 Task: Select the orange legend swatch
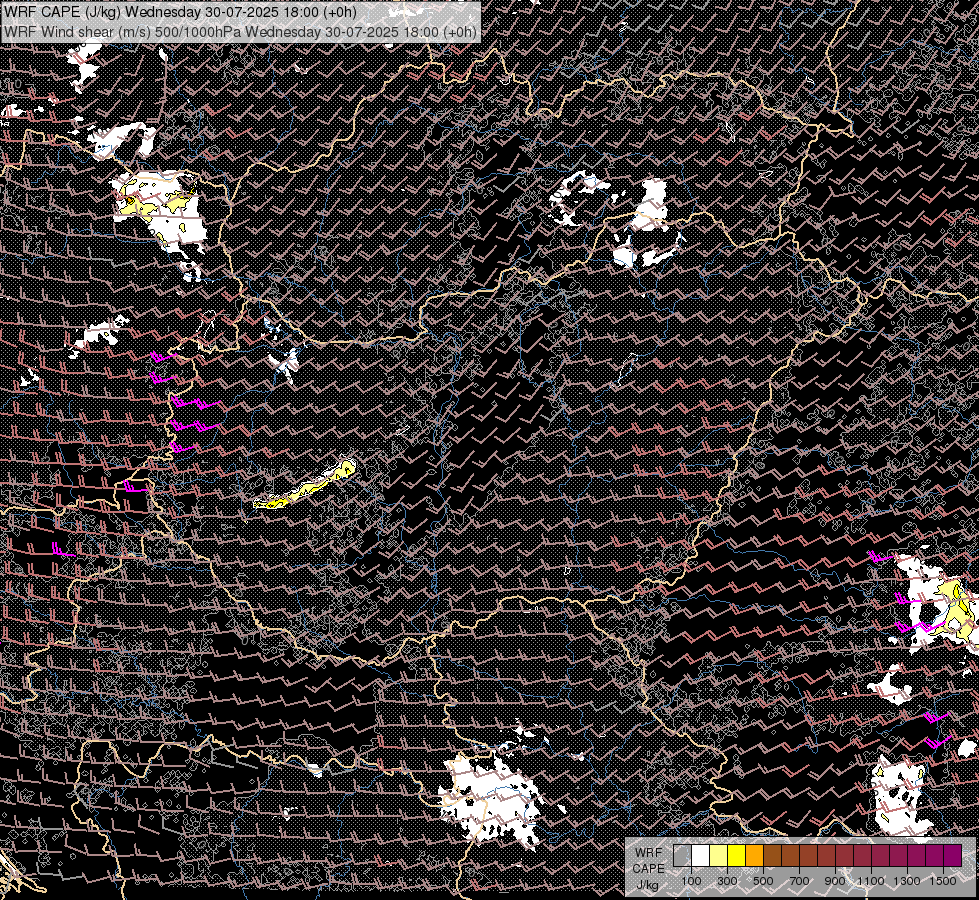754,856
